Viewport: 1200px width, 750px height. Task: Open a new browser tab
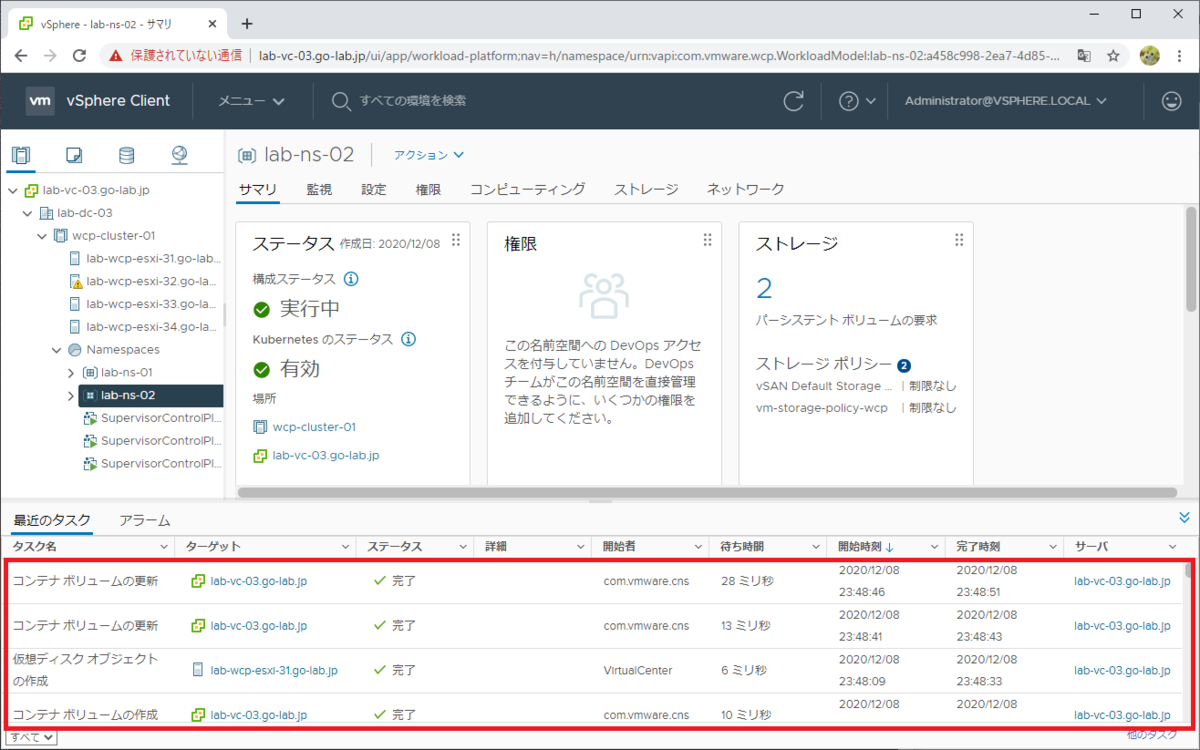click(x=247, y=23)
